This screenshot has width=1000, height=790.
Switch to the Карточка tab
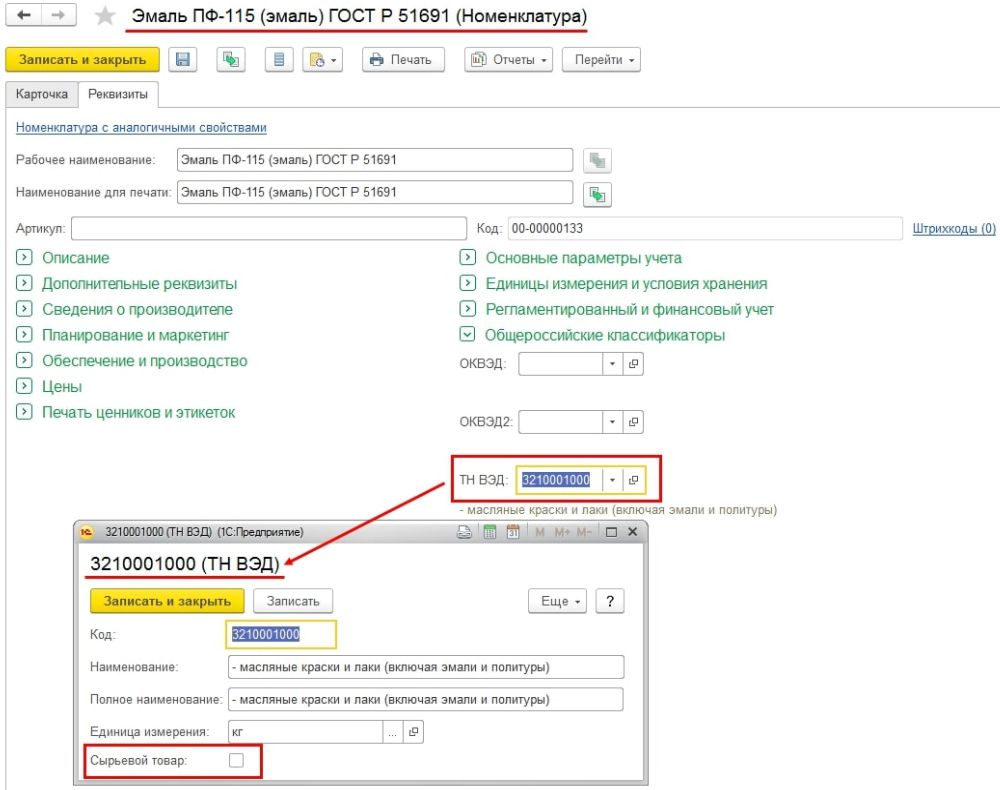(41, 94)
